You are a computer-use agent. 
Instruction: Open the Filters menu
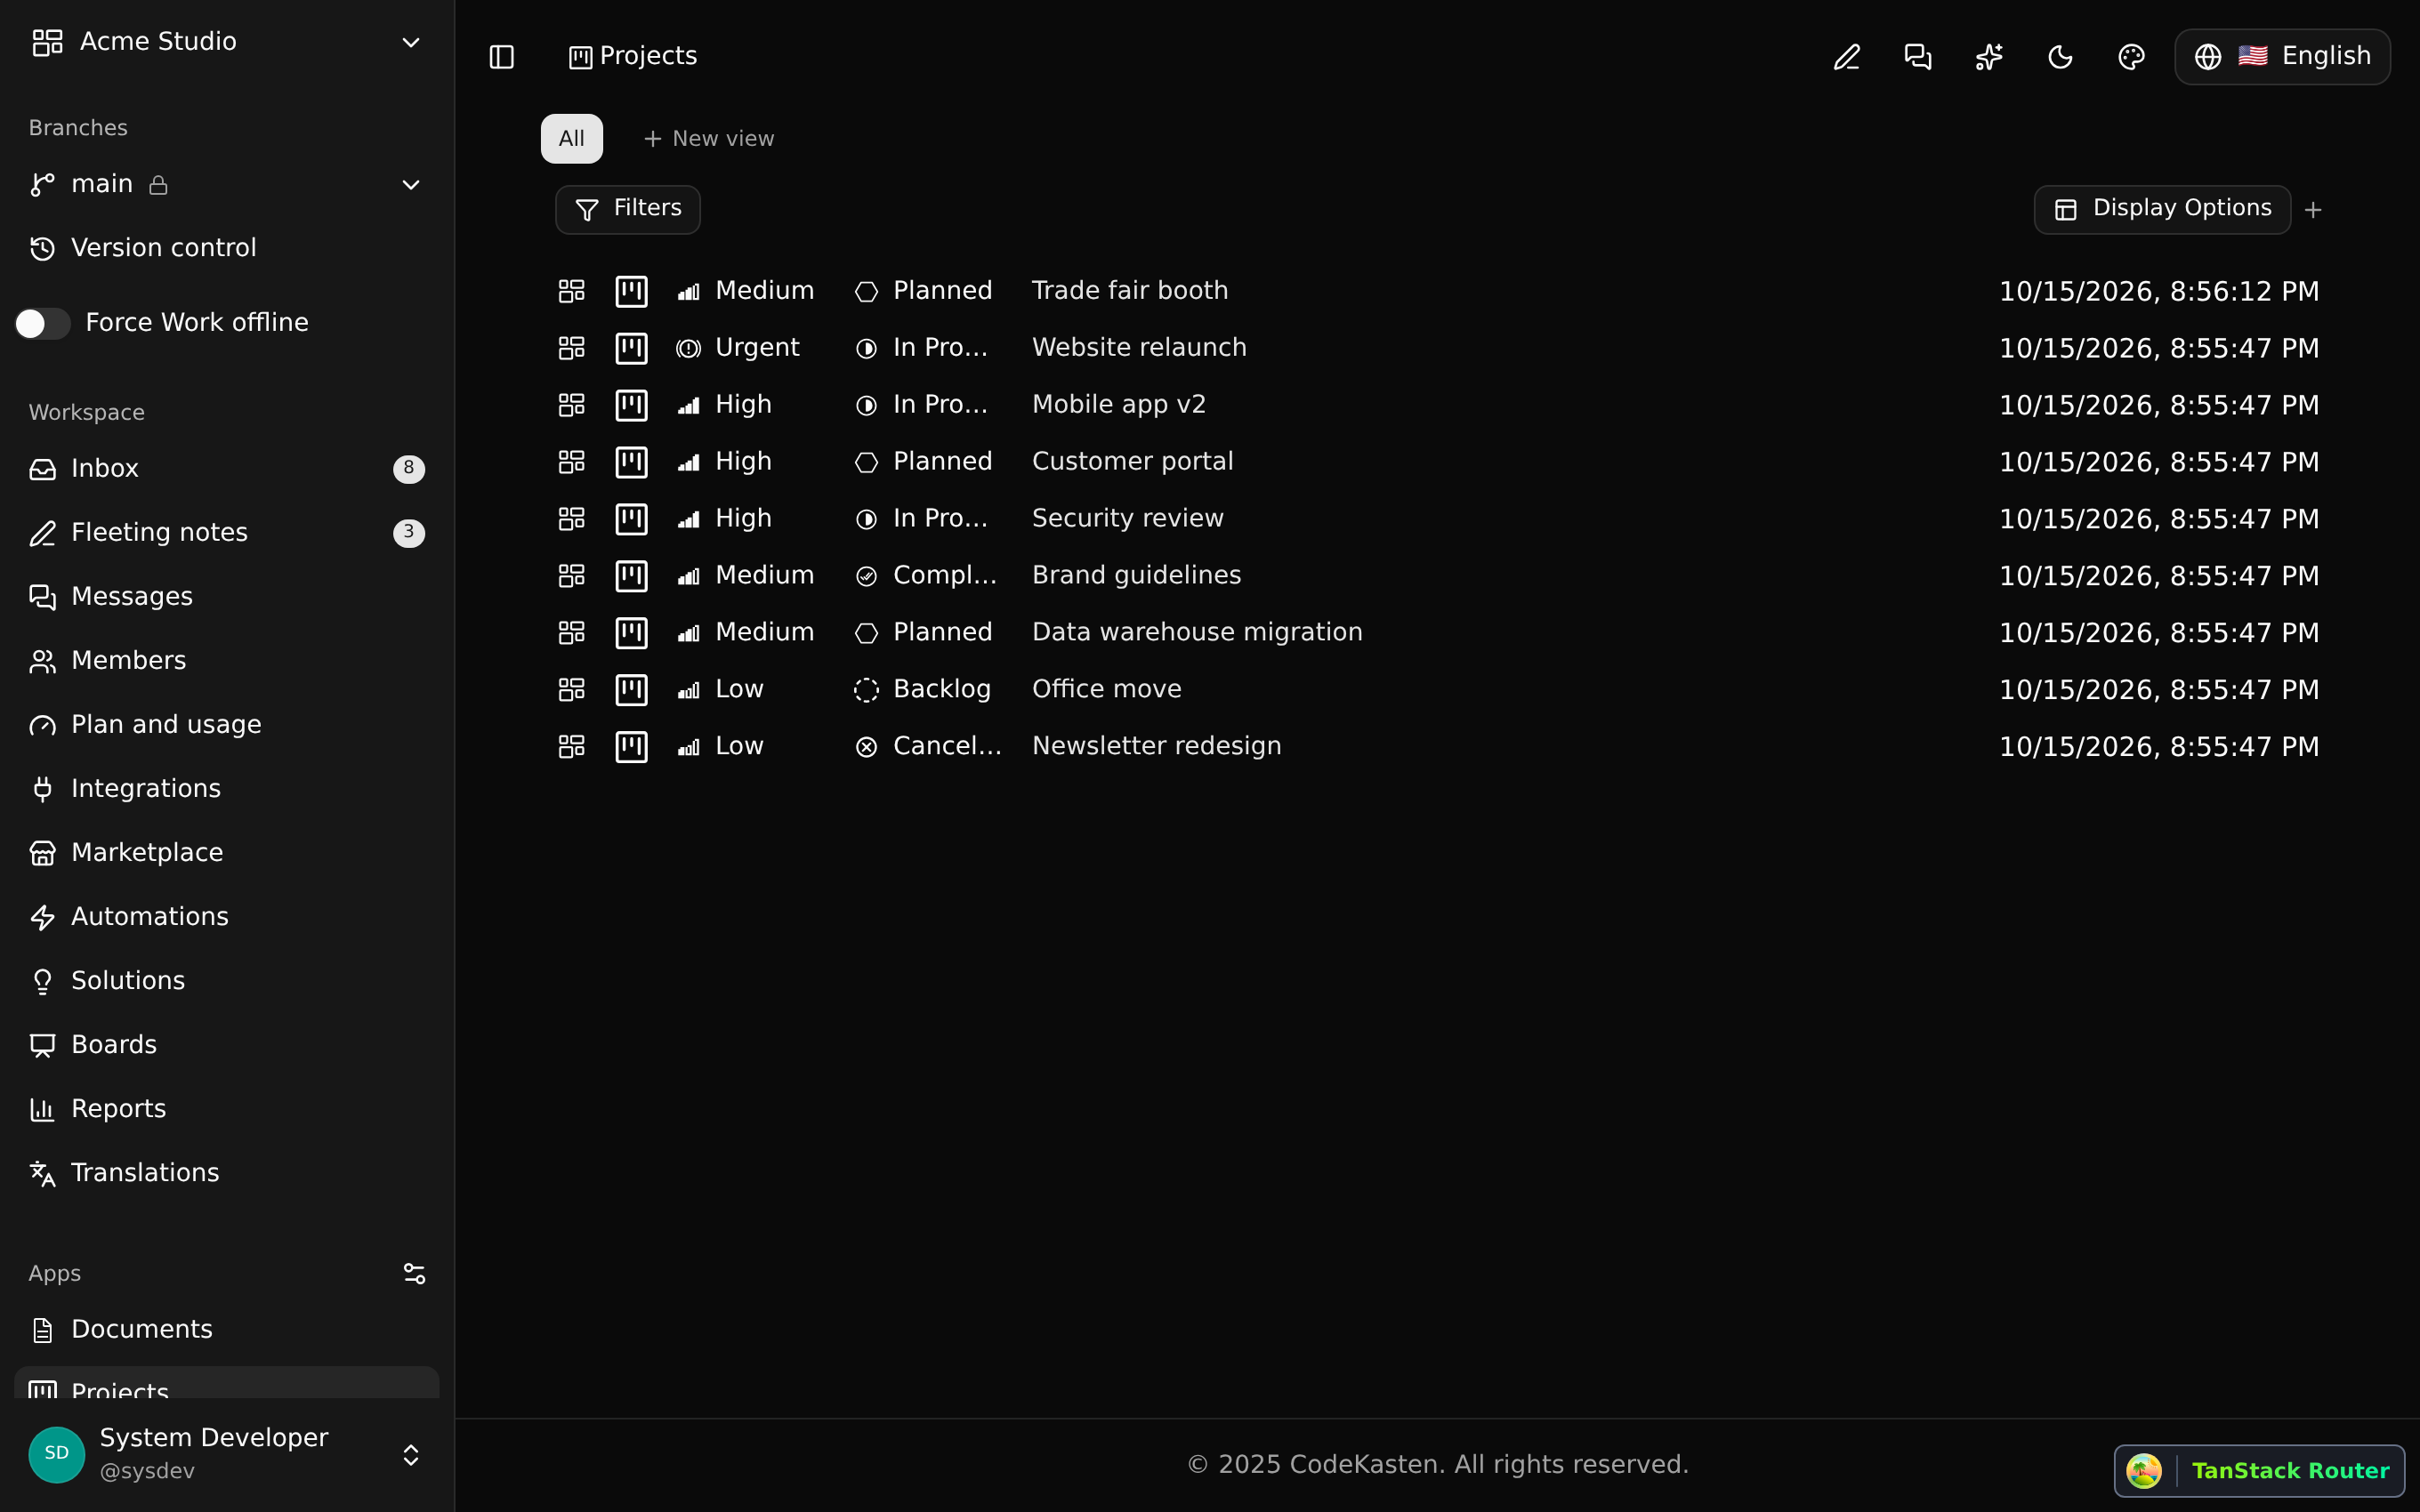click(x=627, y=209)
